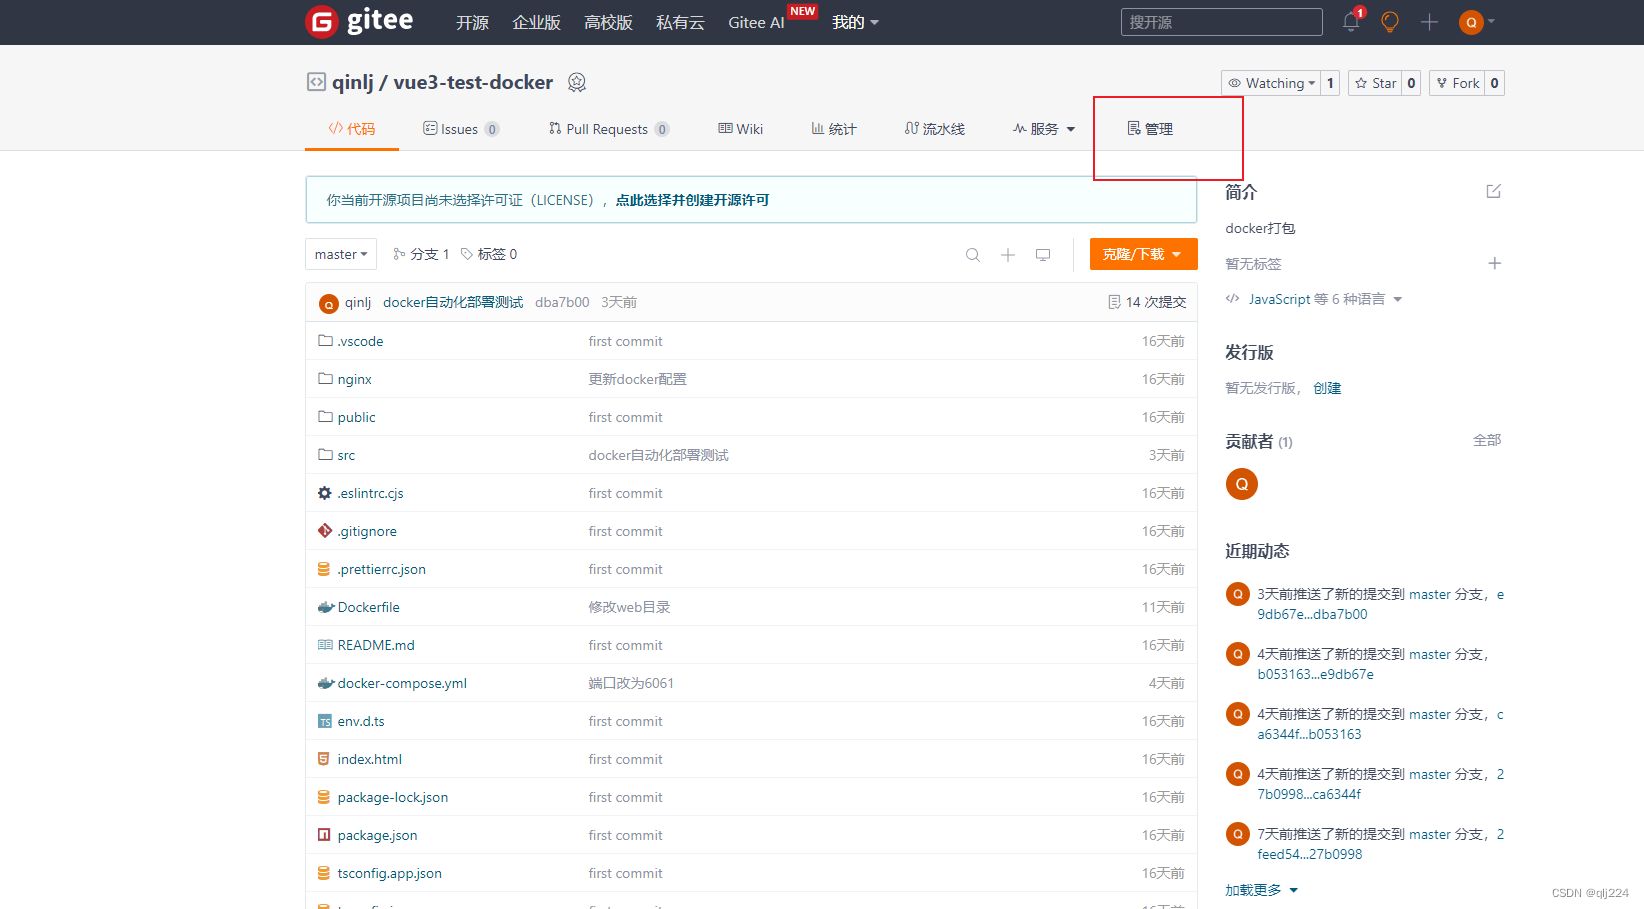Open the .gitignore file
Viewport: 1644px width, 909px height.
(x=367, y=531)
